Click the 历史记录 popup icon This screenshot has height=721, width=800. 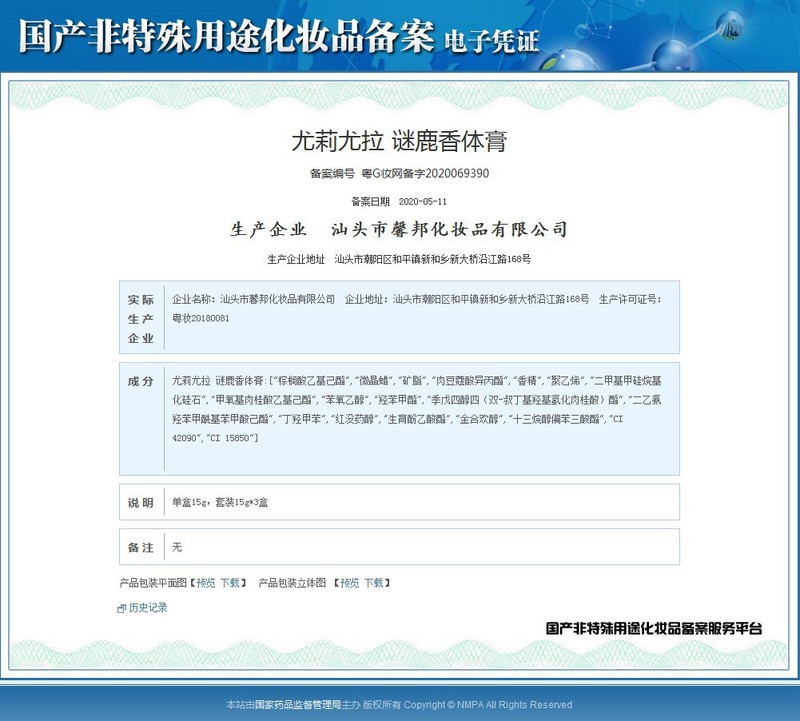[121, 608]
